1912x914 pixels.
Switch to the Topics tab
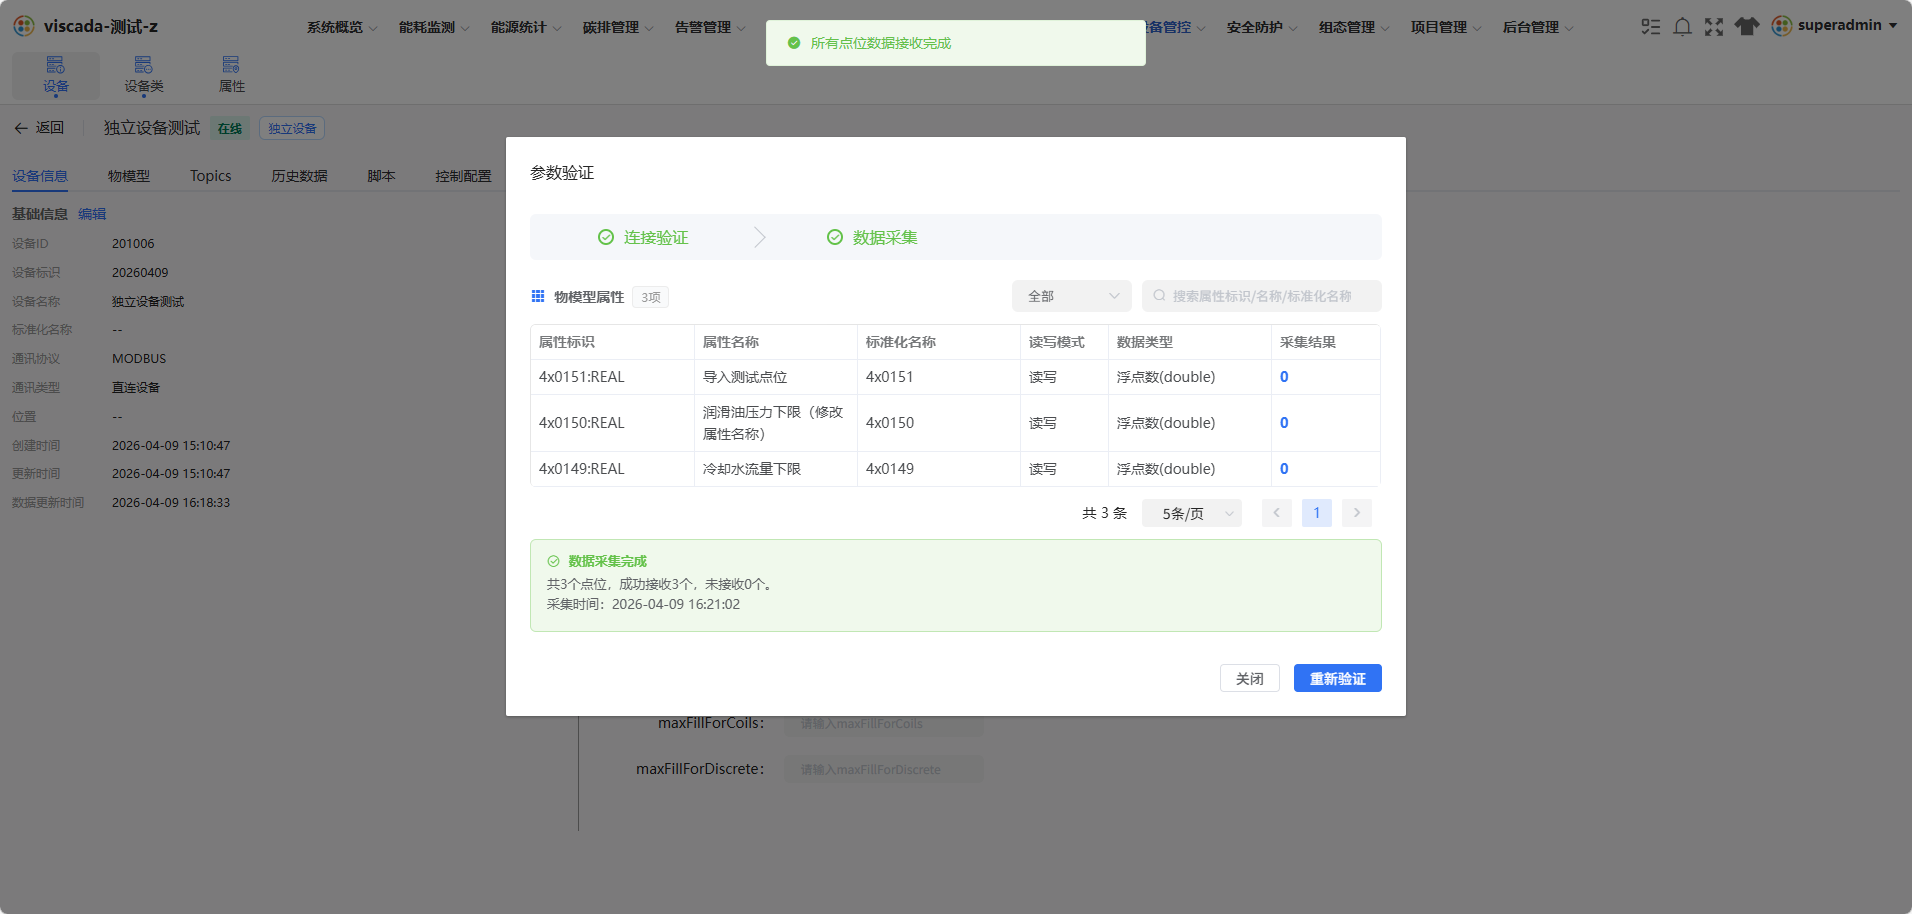point(211,176)
